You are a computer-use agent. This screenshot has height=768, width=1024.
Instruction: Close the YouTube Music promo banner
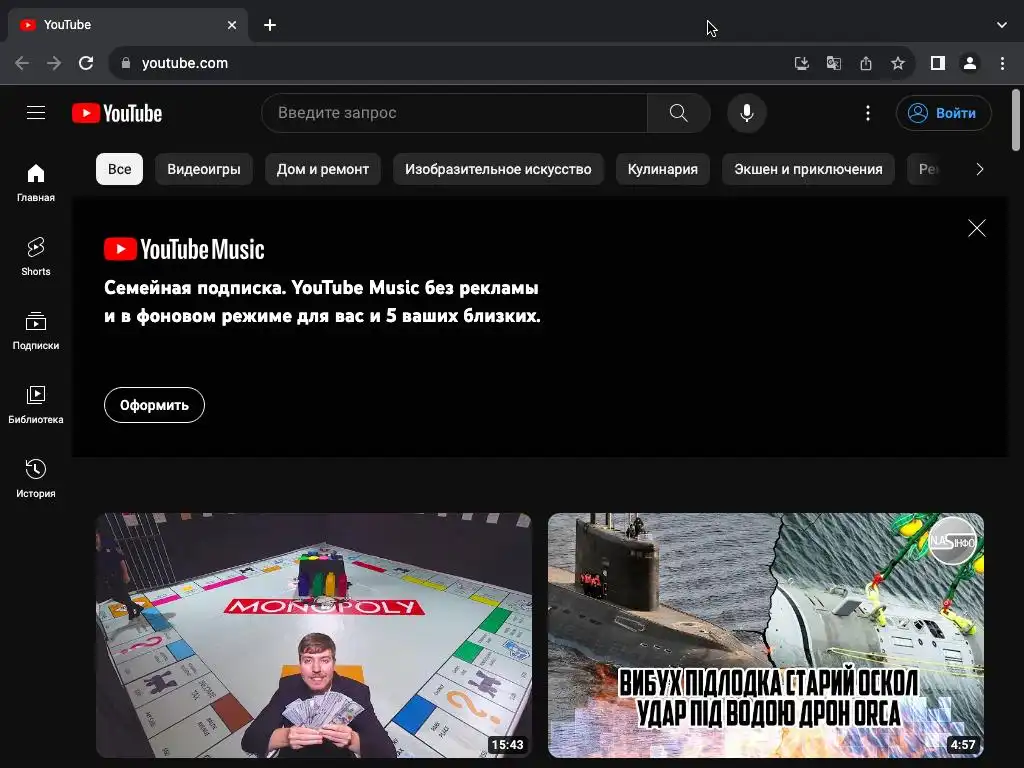[x=976, y=228]
